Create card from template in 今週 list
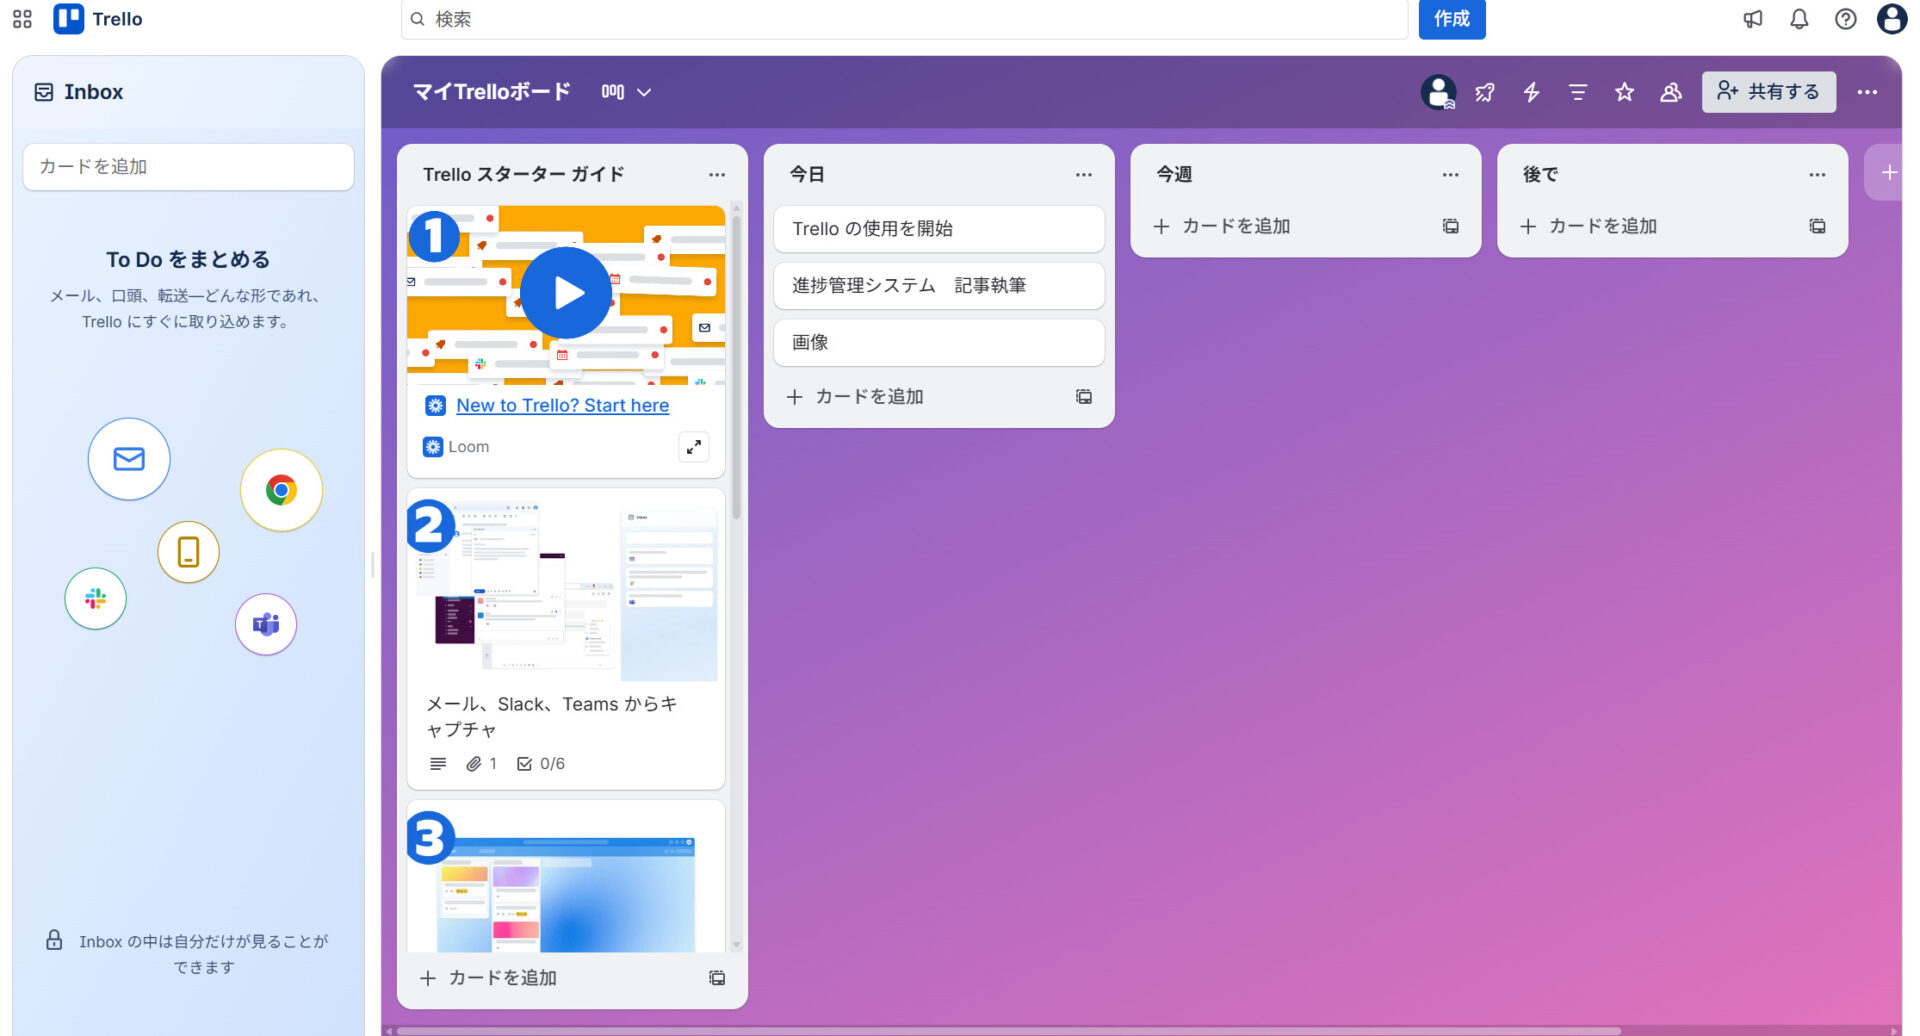This screenshot has width=1920, height=1036. [1449, 226]
